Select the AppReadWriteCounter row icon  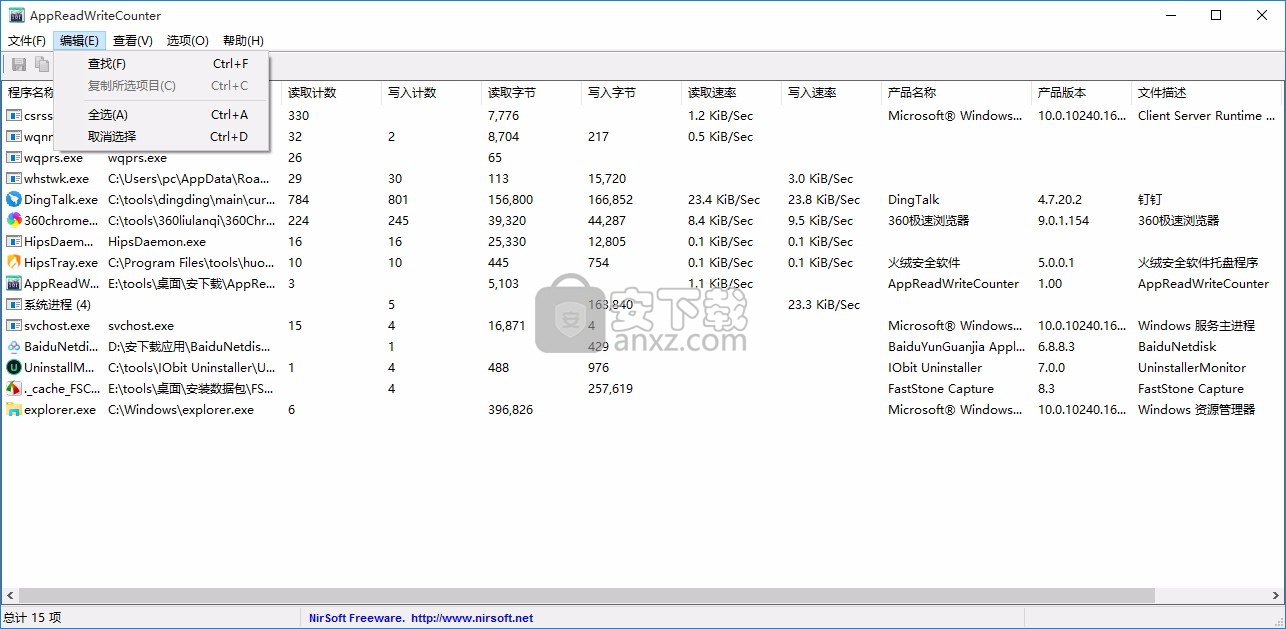[14, 284]
